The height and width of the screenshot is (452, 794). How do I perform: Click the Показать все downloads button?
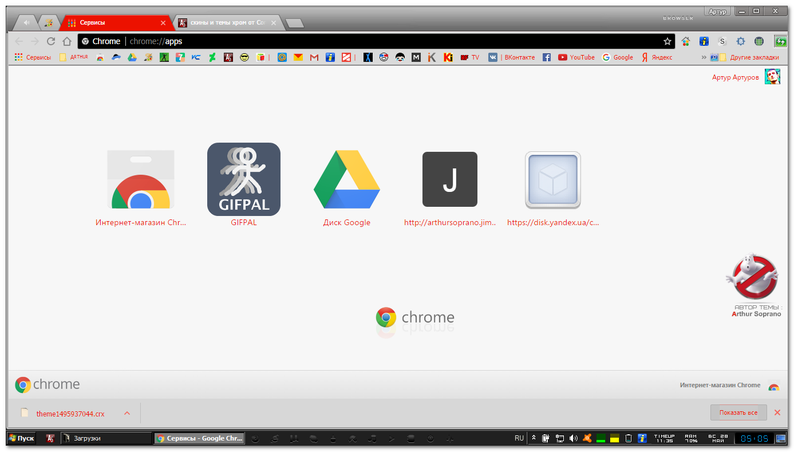pos(738,413)
